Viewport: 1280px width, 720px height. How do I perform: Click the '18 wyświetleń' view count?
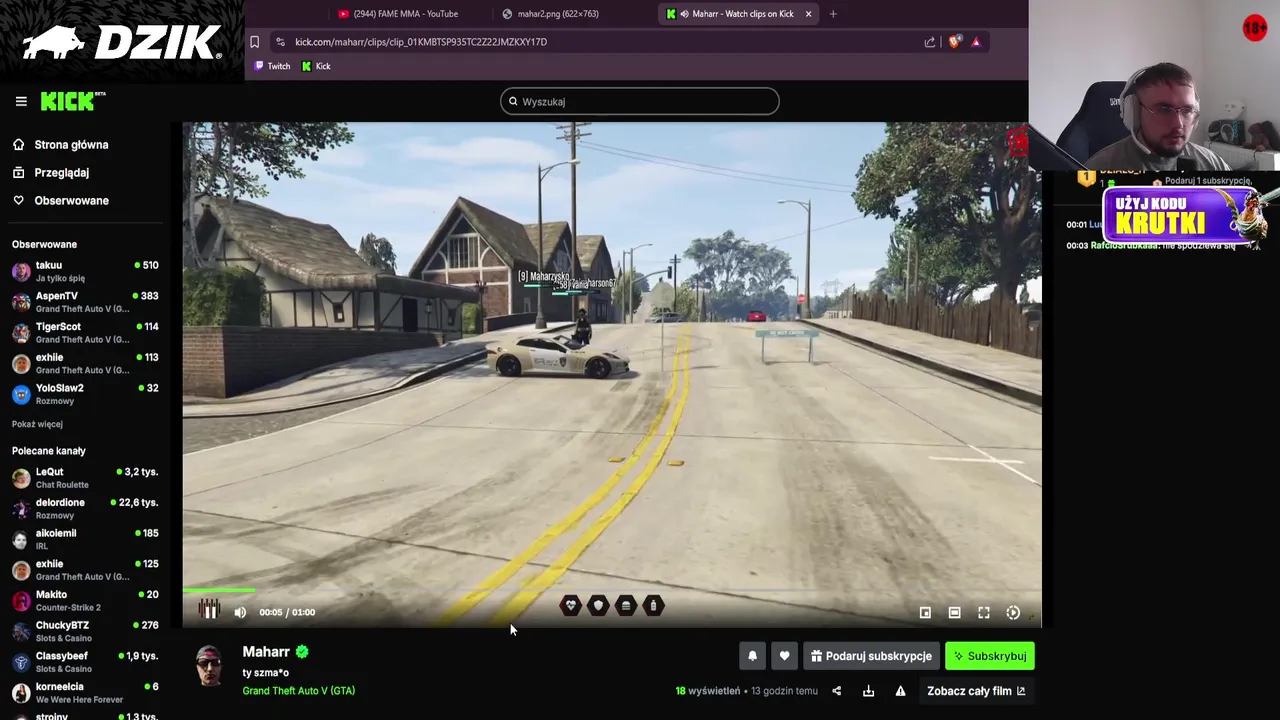(708, 691)
